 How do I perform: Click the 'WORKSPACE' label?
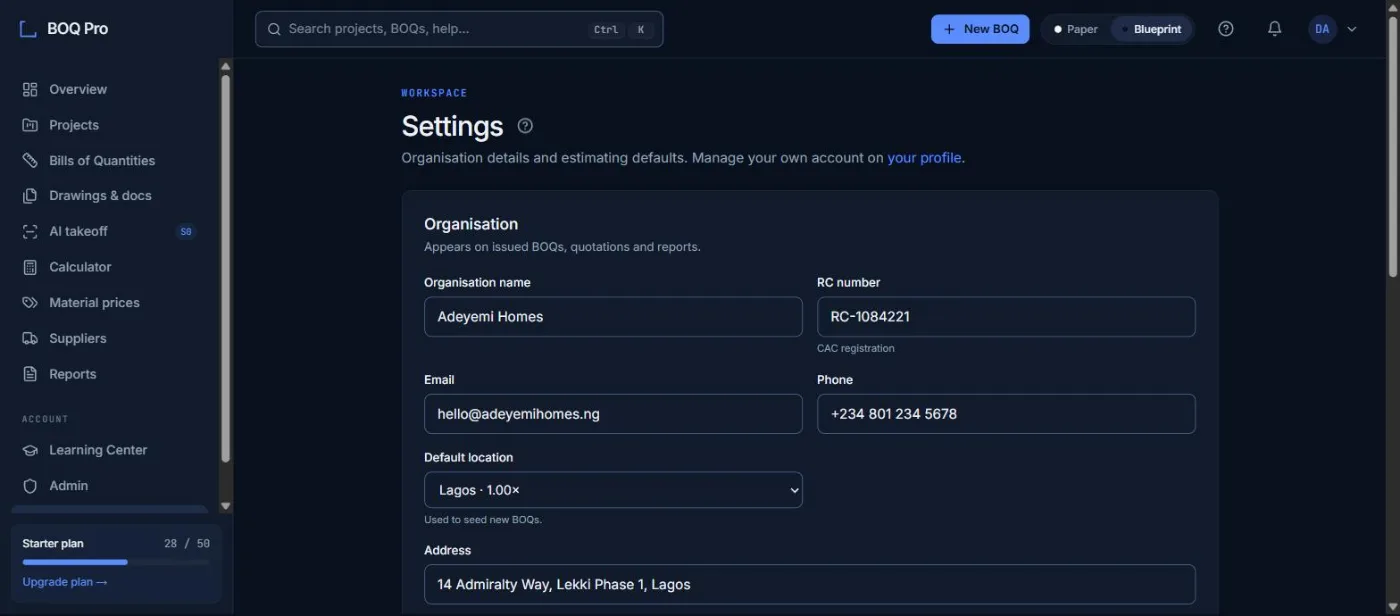click(434, 93)
